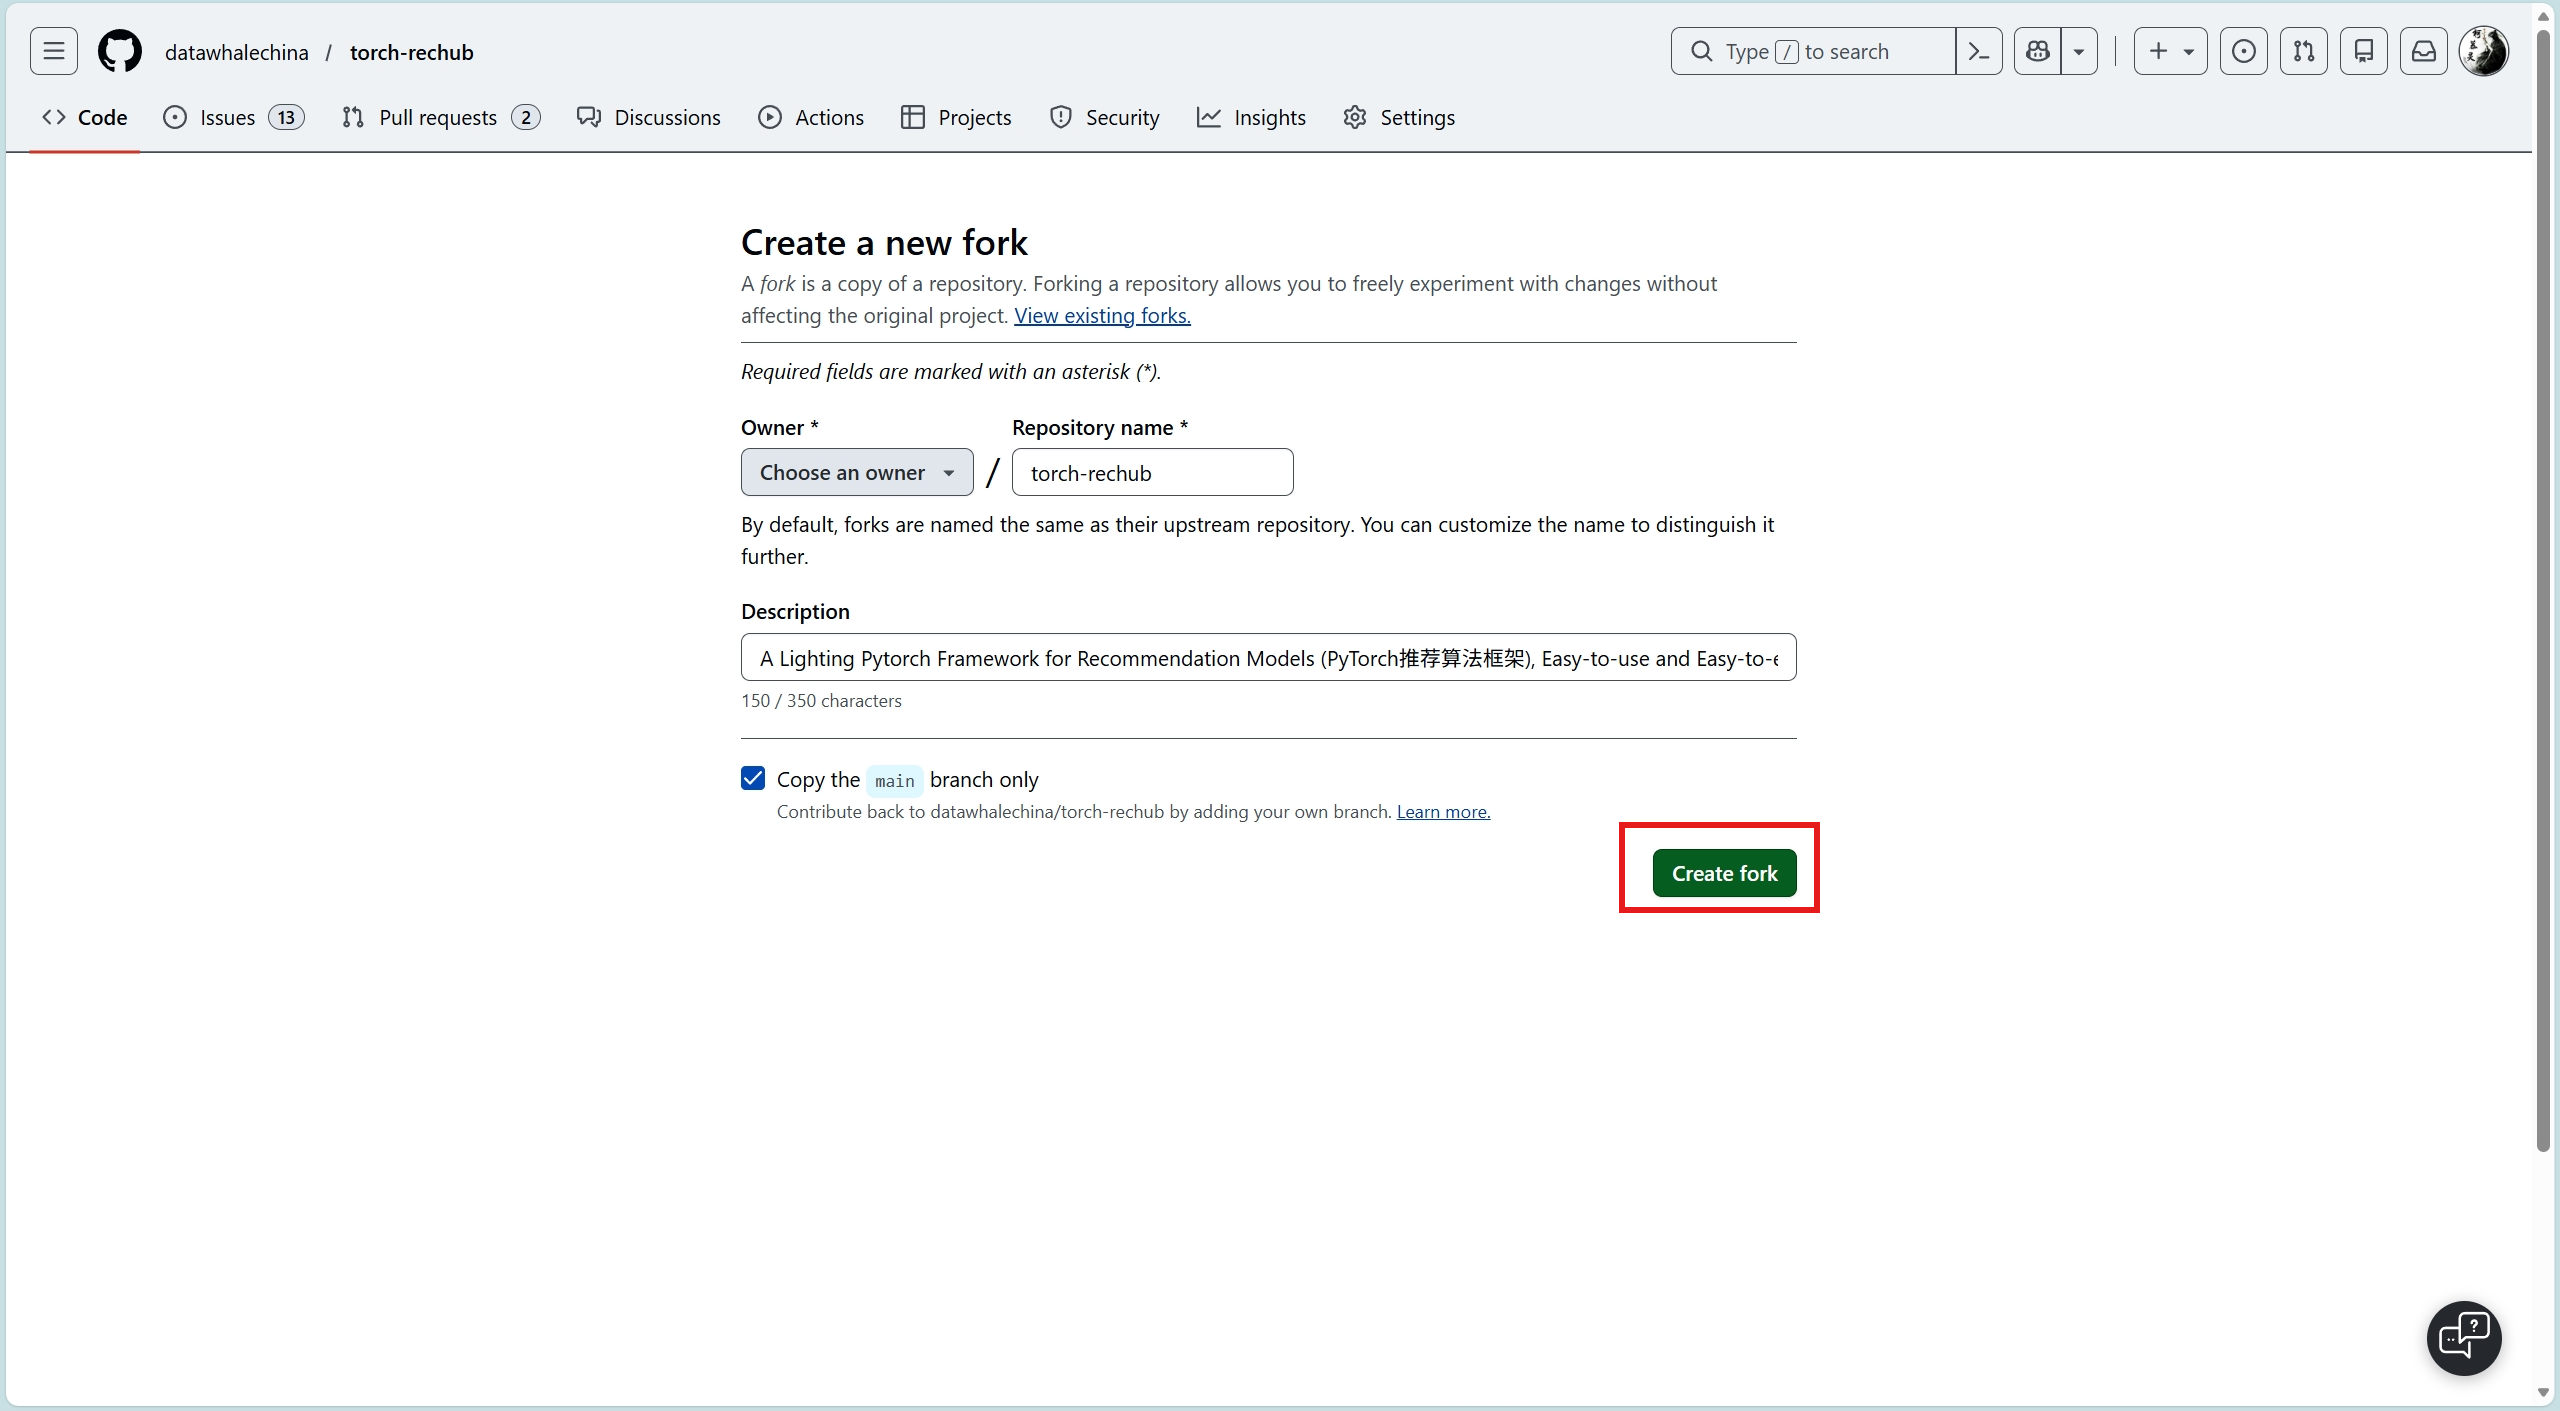Open the help chat bubble icon

pyautogui.click(x=2463, y=1337)
